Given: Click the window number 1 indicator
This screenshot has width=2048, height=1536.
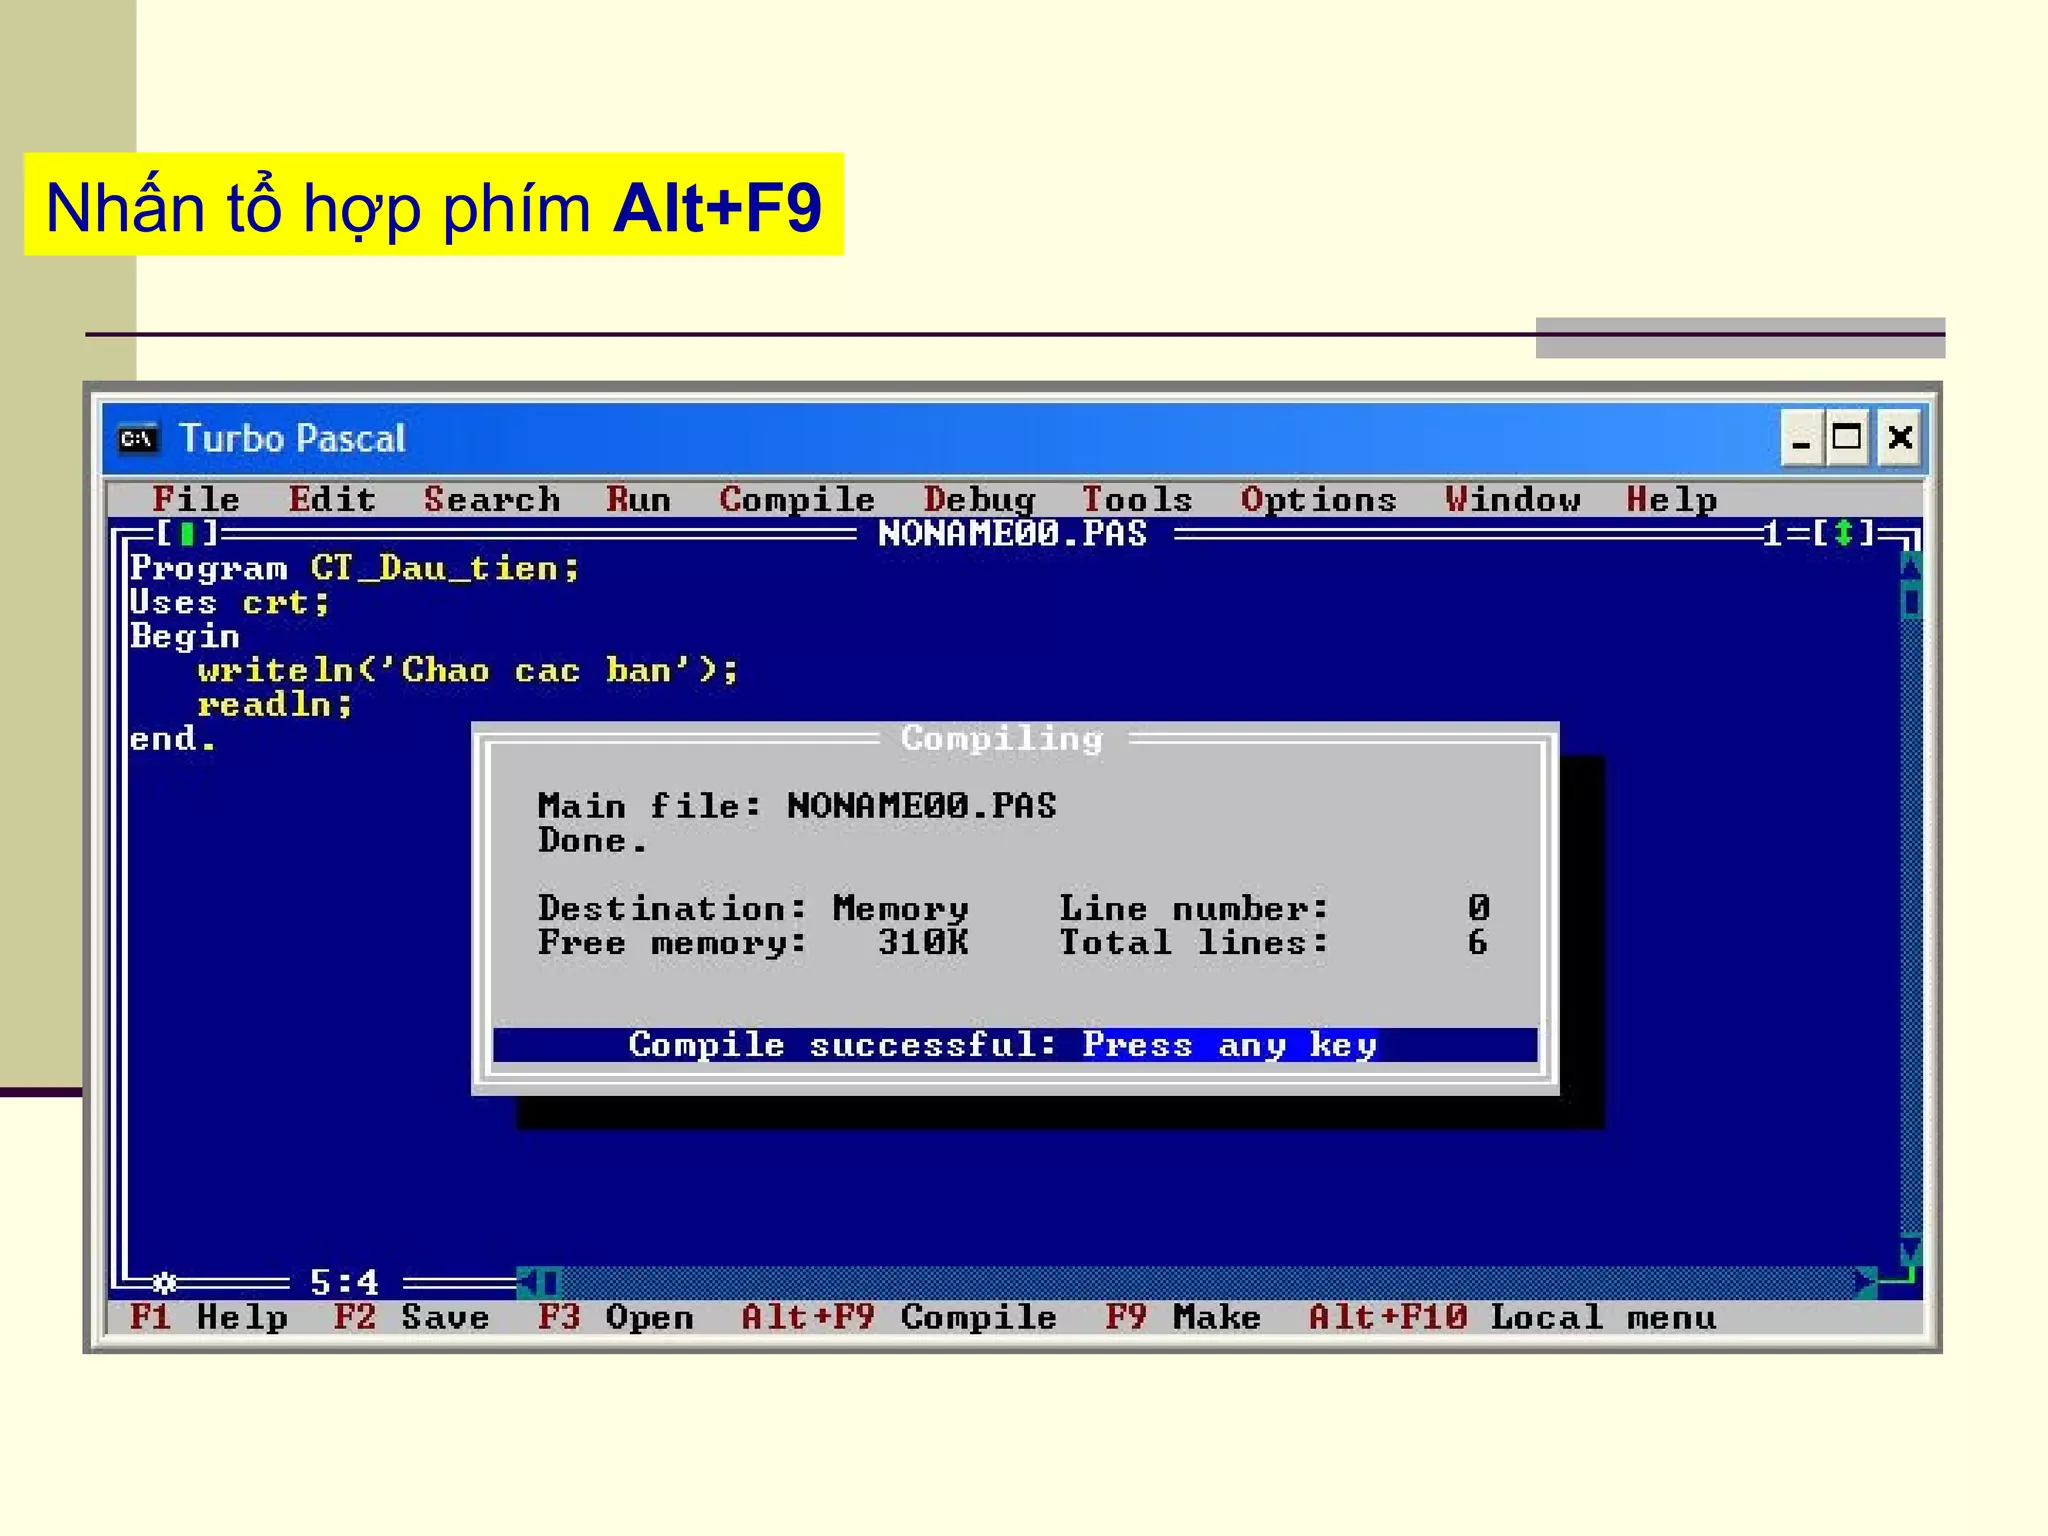Looking at the screenshot, I should 1771,533.
